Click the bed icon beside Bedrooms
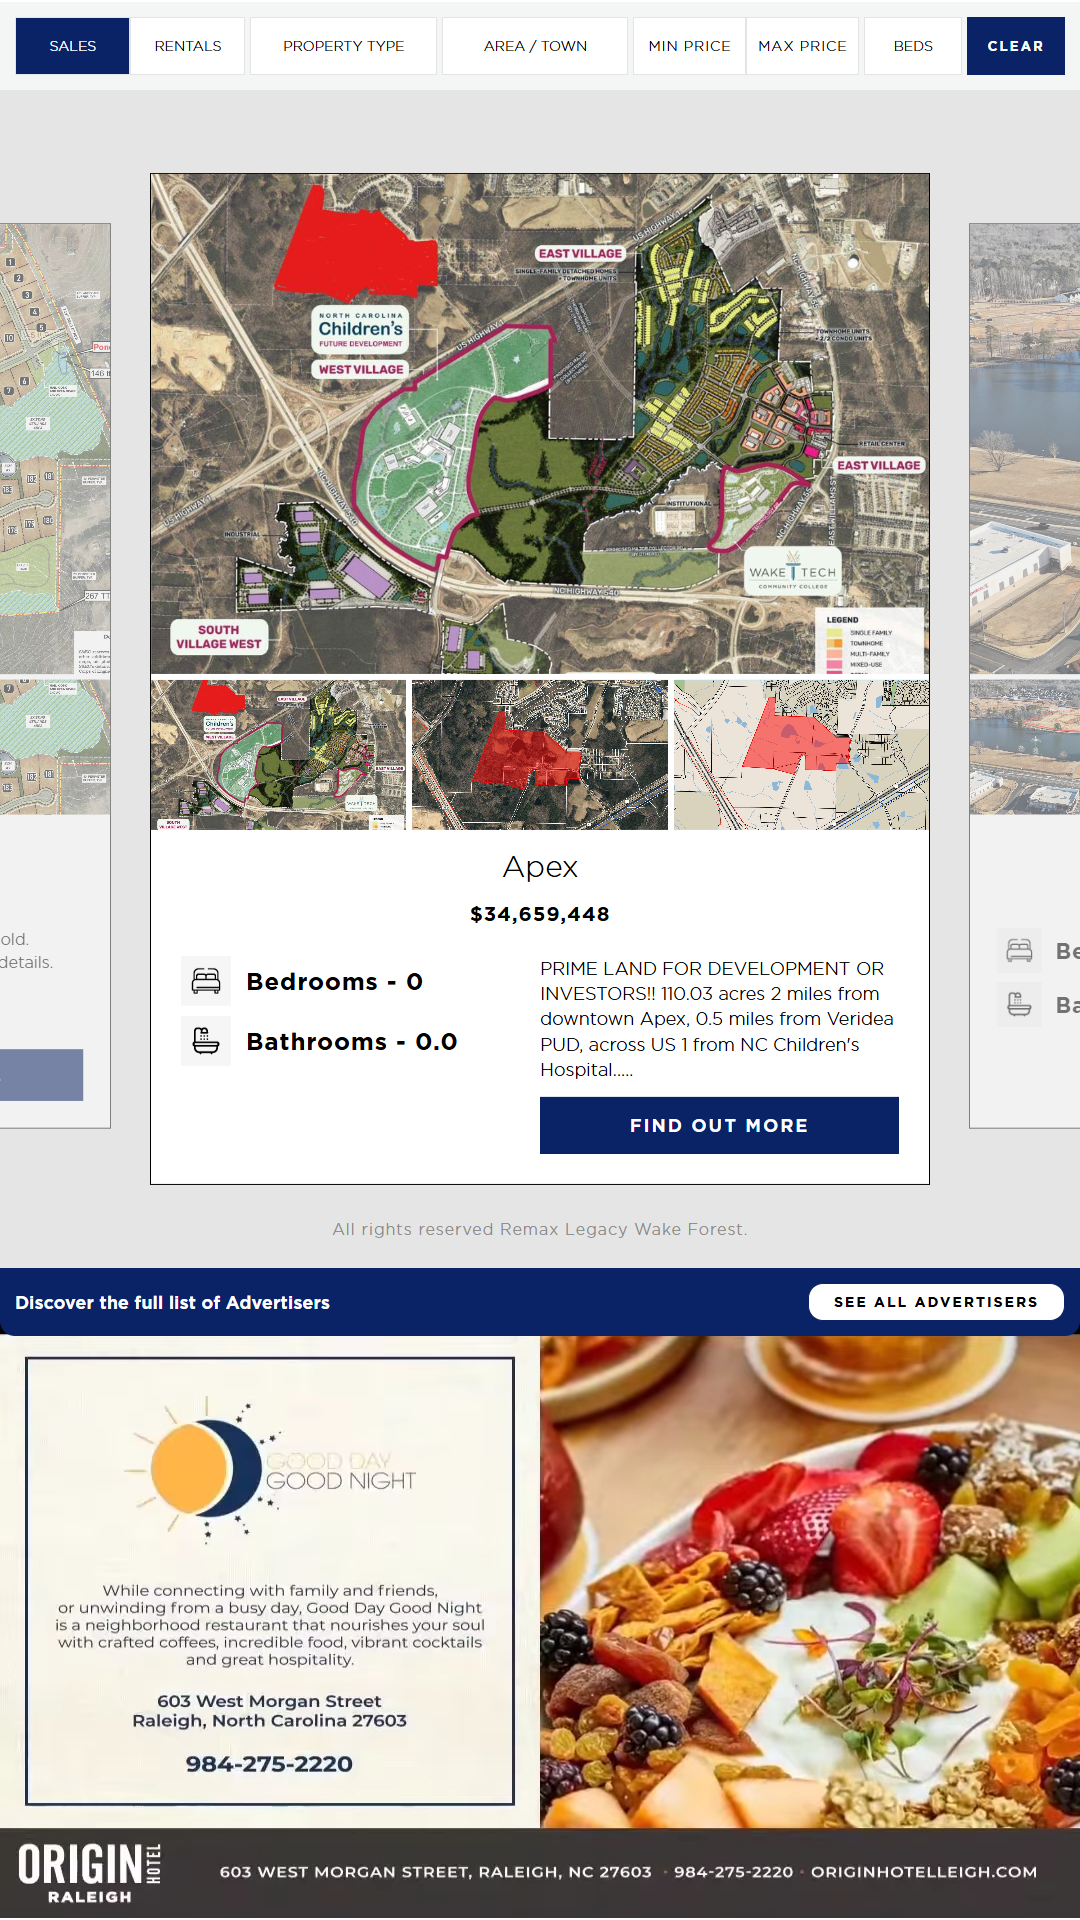1080x1920 pixels. coord(206,981)
